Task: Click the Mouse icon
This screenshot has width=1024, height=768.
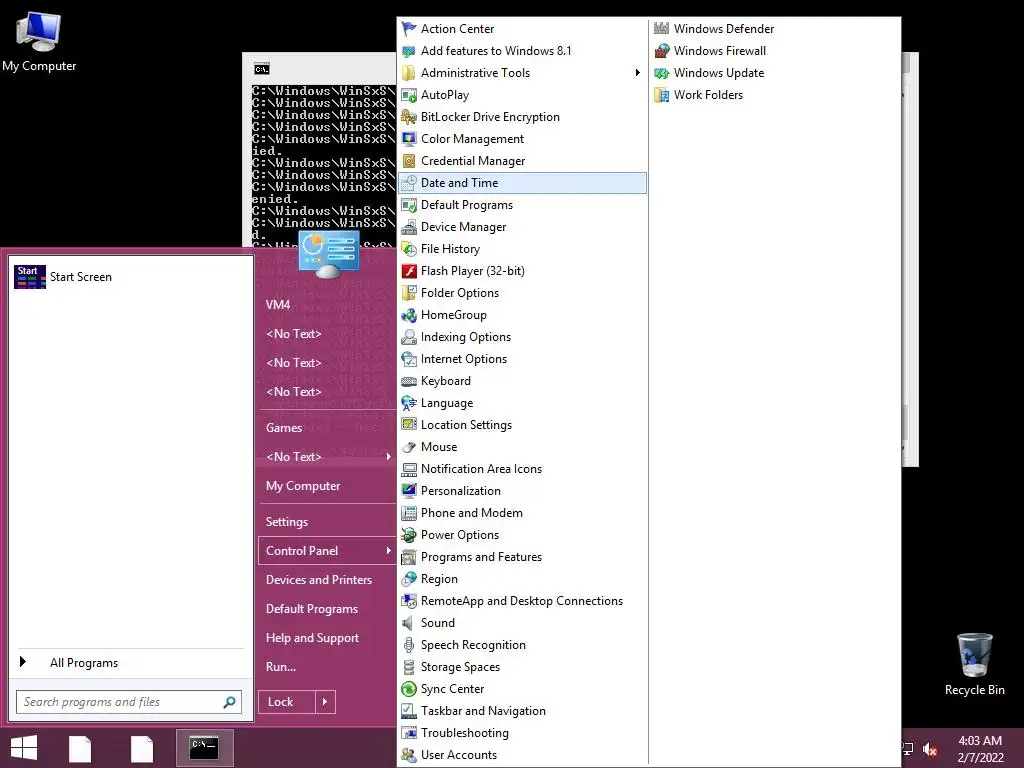Action: [409, 447]
